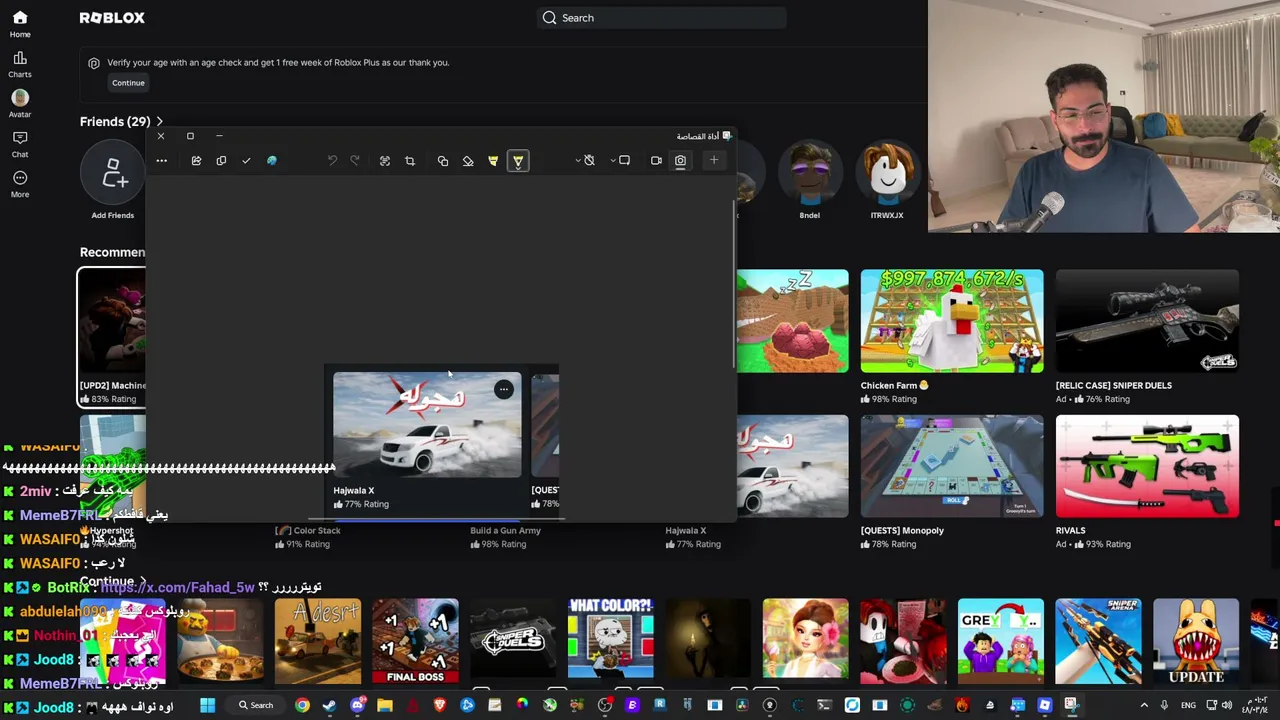Select the Shapes tool in Snipping Tool
This screenshot has height=720, width=1280.
click(x=443, y=161)
